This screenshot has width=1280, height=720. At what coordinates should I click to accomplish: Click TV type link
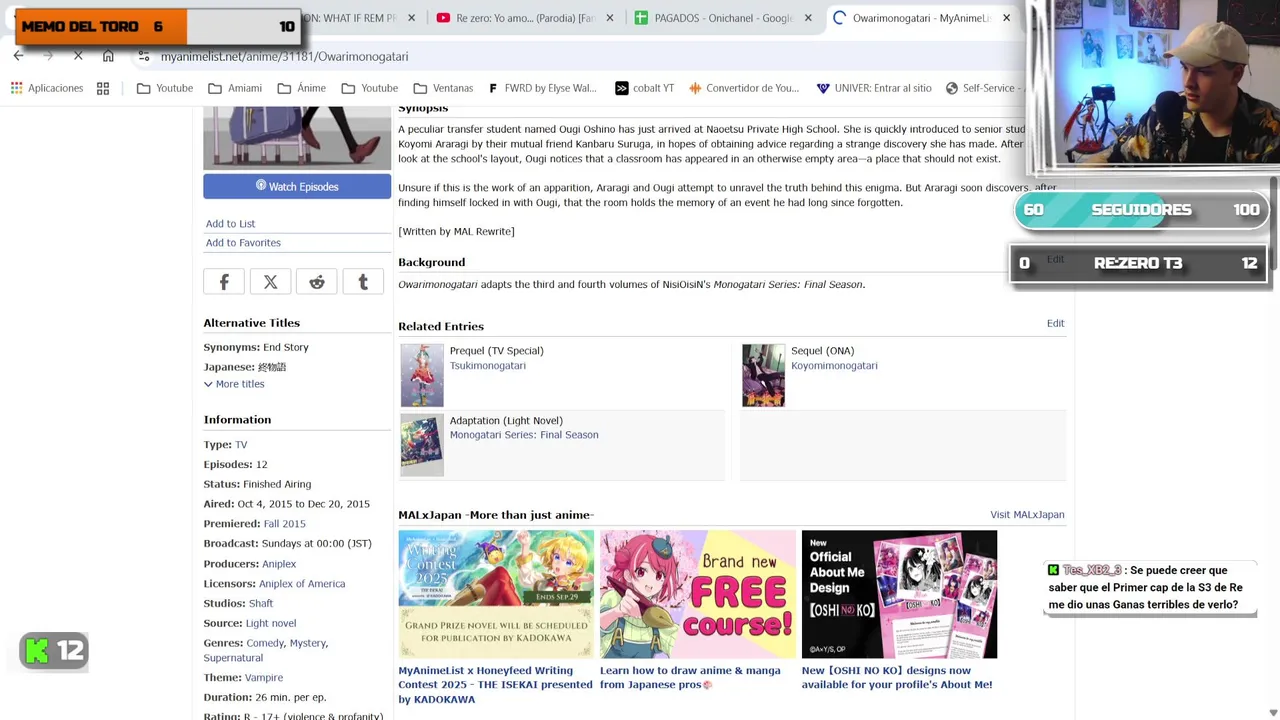click(241, 445)
